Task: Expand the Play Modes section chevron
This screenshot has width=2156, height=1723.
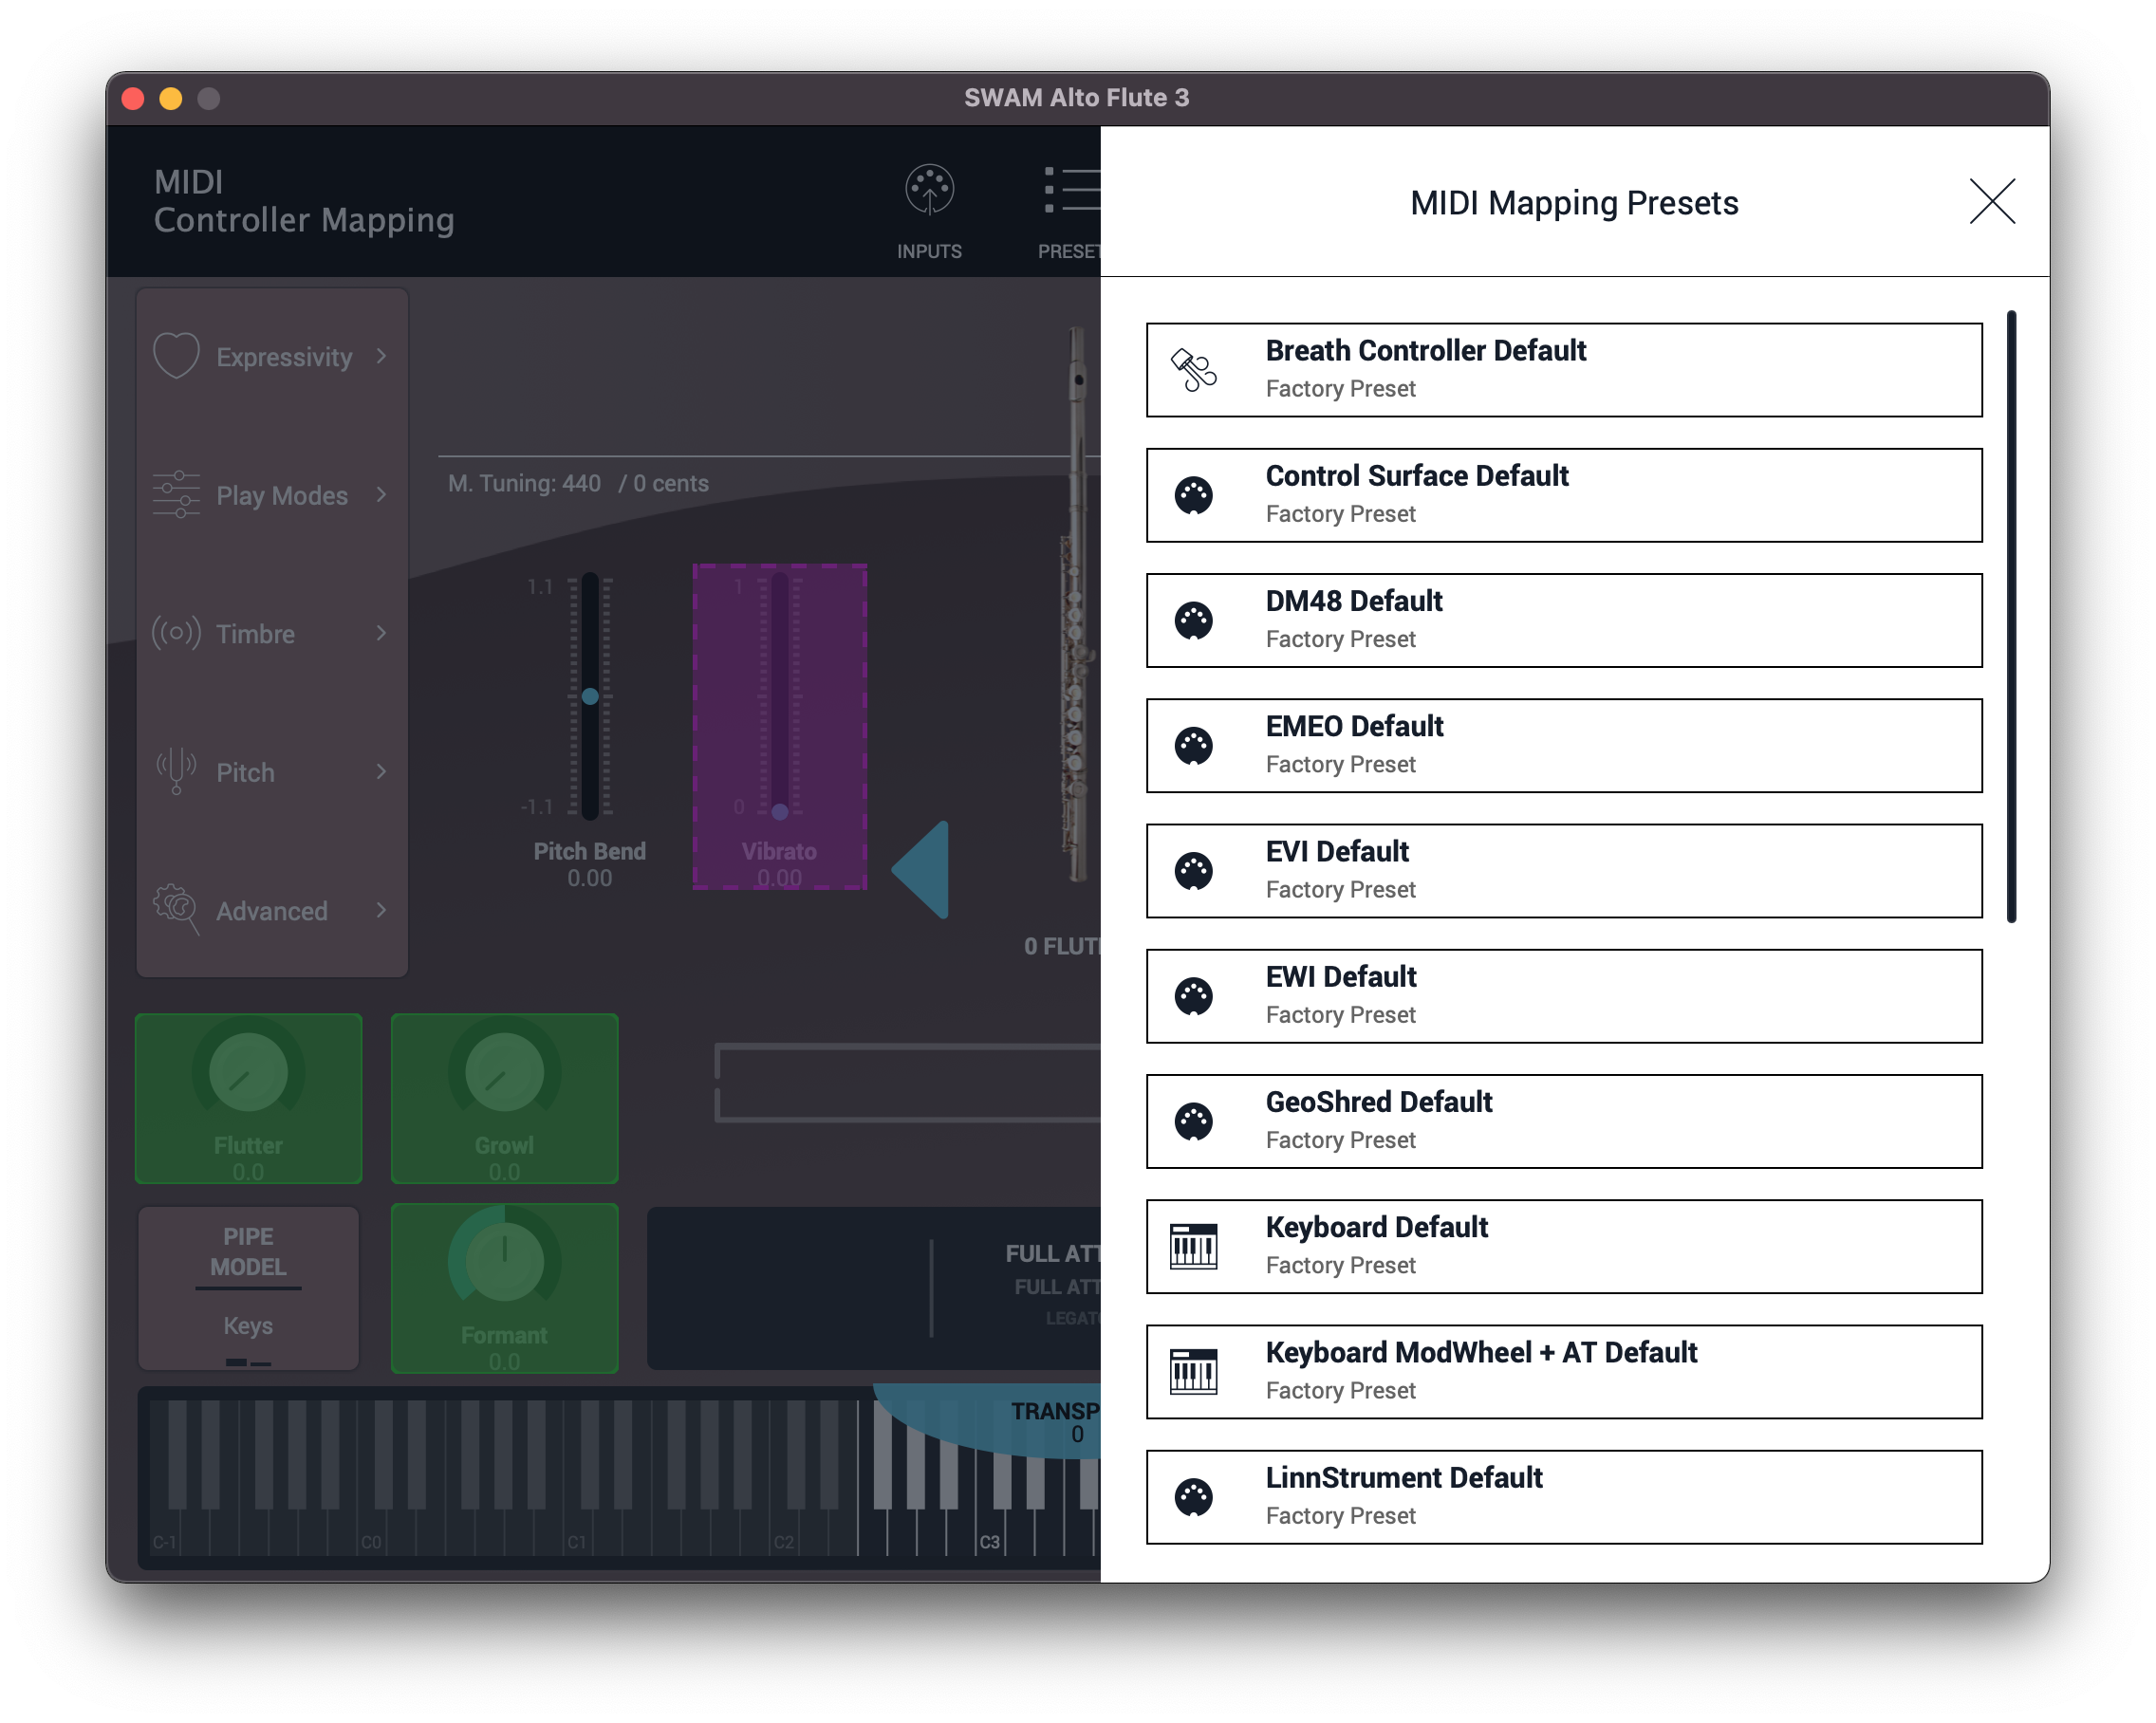Action: [x=381, y=494]
